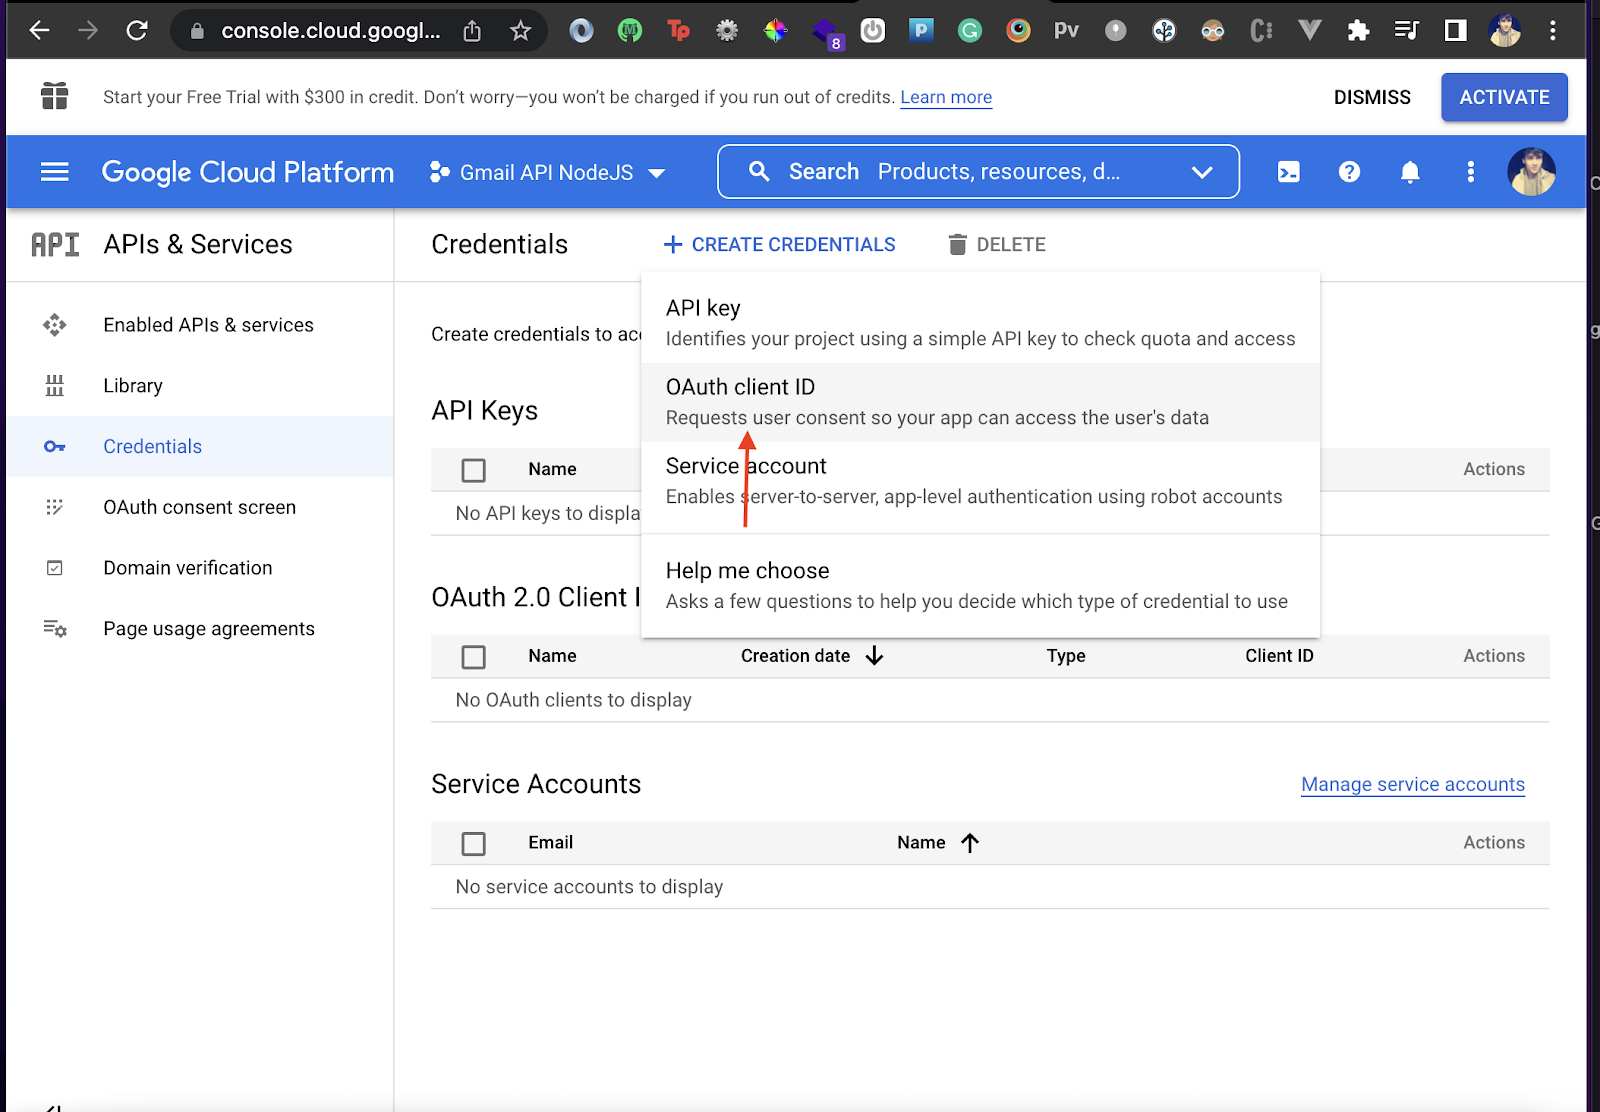
Task: Click the Email column header
Action: pos(551,842)
